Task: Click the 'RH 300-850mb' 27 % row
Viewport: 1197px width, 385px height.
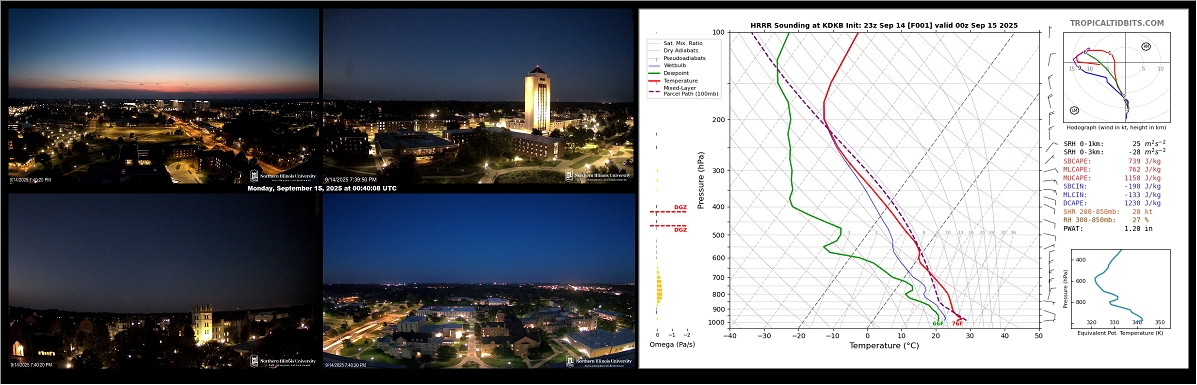Action: [1107, 220]
